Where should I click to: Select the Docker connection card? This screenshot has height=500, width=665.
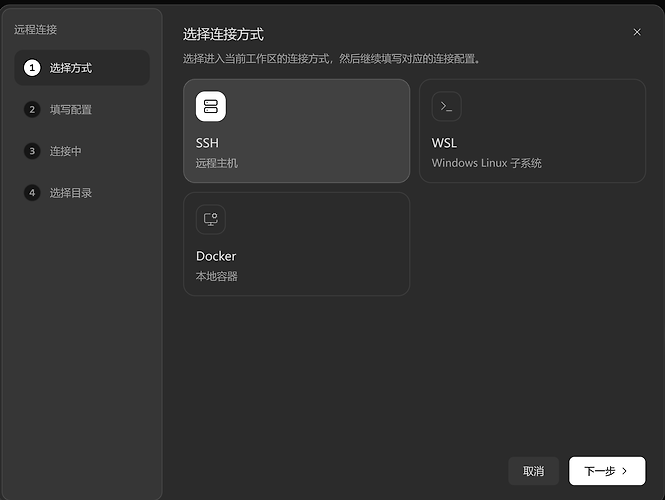click(x=296, y=244)
